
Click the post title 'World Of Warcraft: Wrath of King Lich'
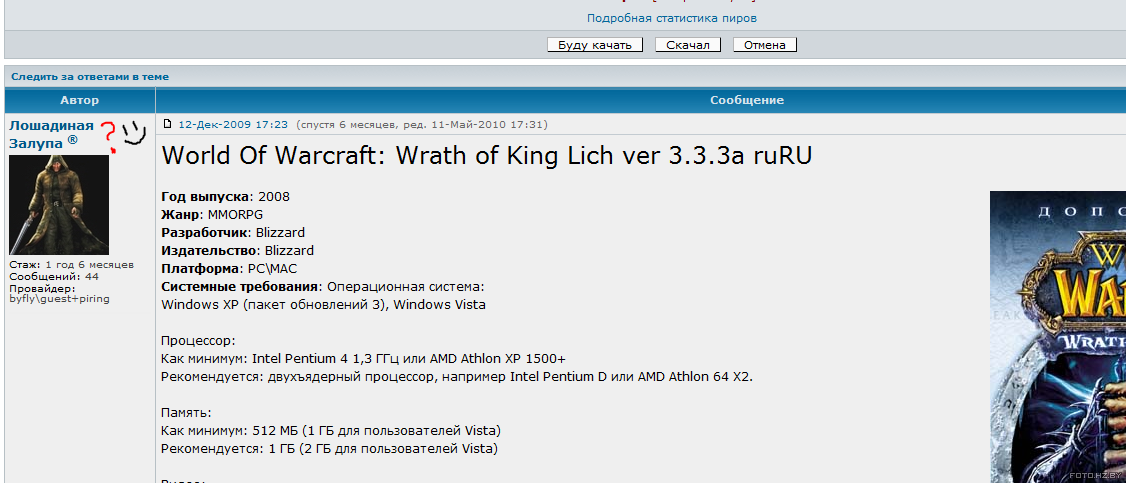[487, 156]
